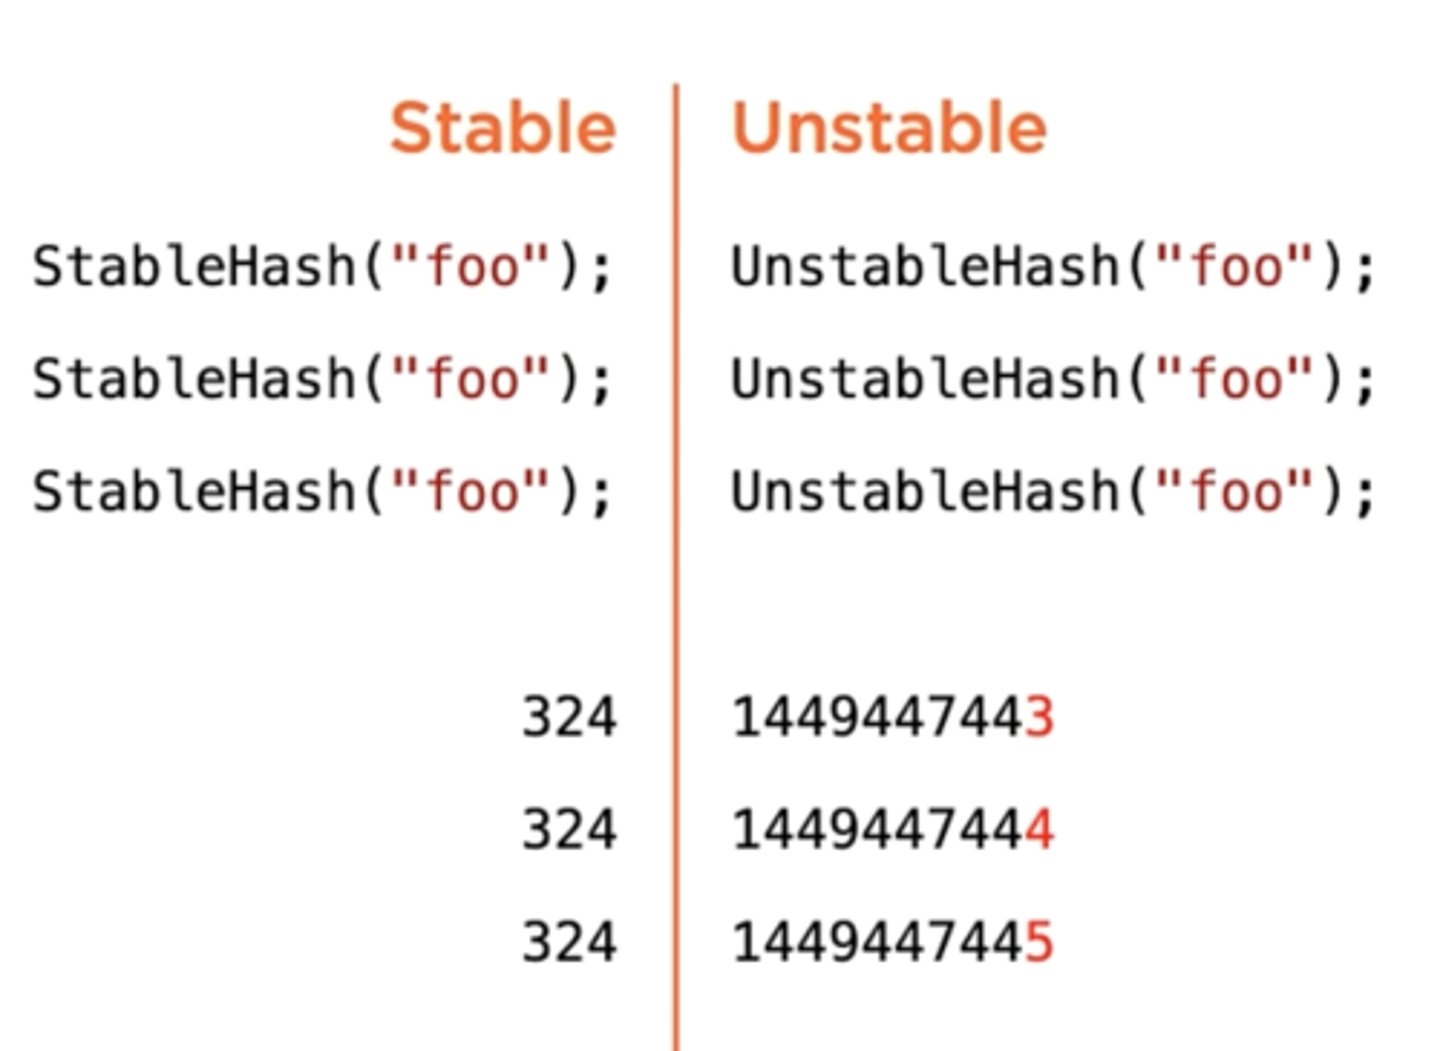Select the bottom 324 hash result
Viewport: 1440px width, 1051px height.
569,942
